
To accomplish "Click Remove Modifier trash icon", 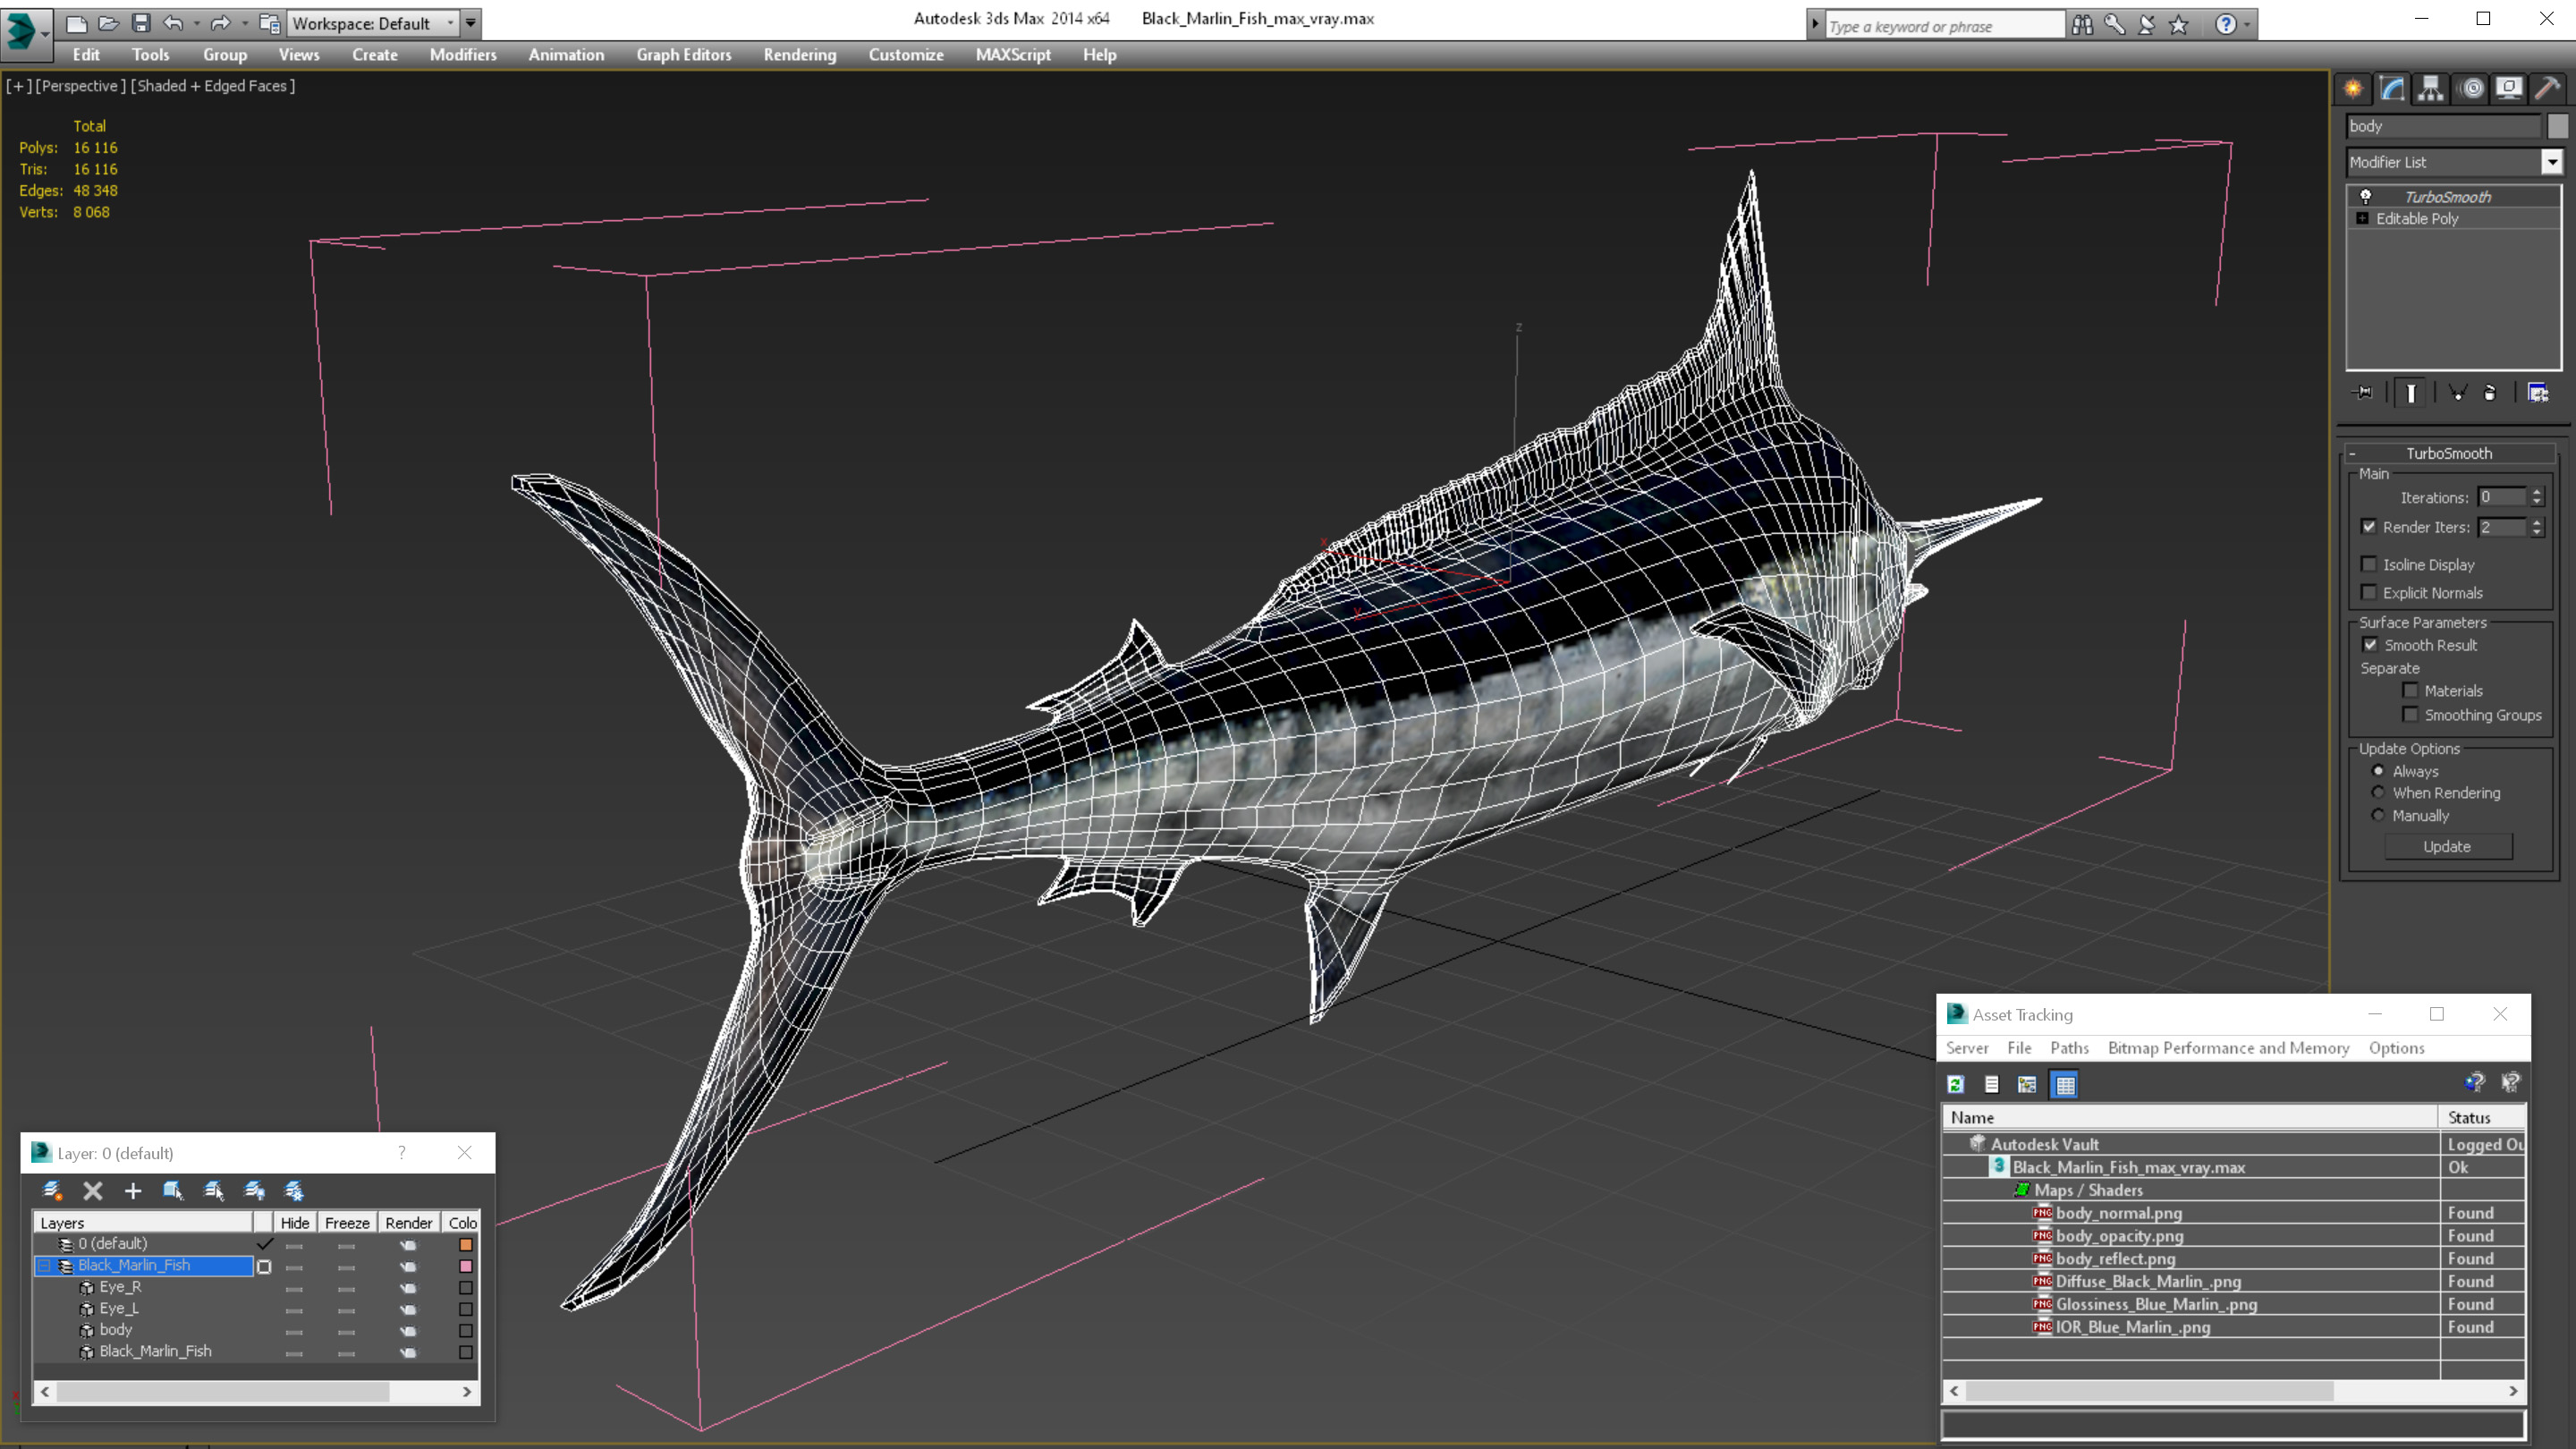I will [2490, 393].
